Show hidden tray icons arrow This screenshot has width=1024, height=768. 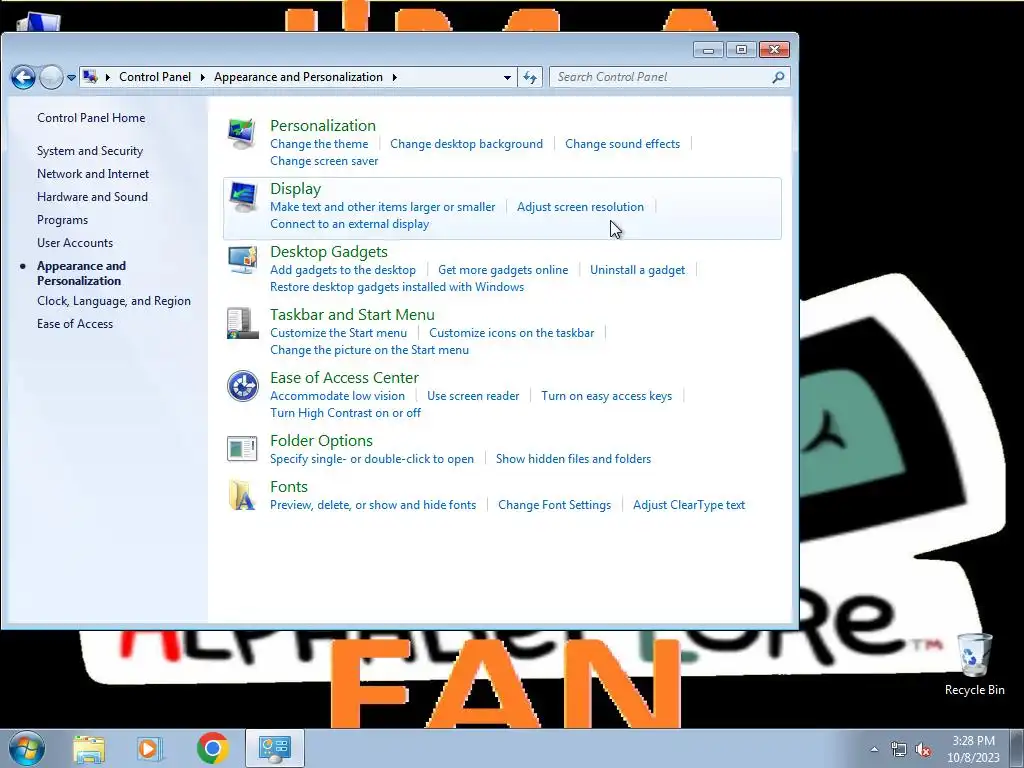click(x=874, y=750)
